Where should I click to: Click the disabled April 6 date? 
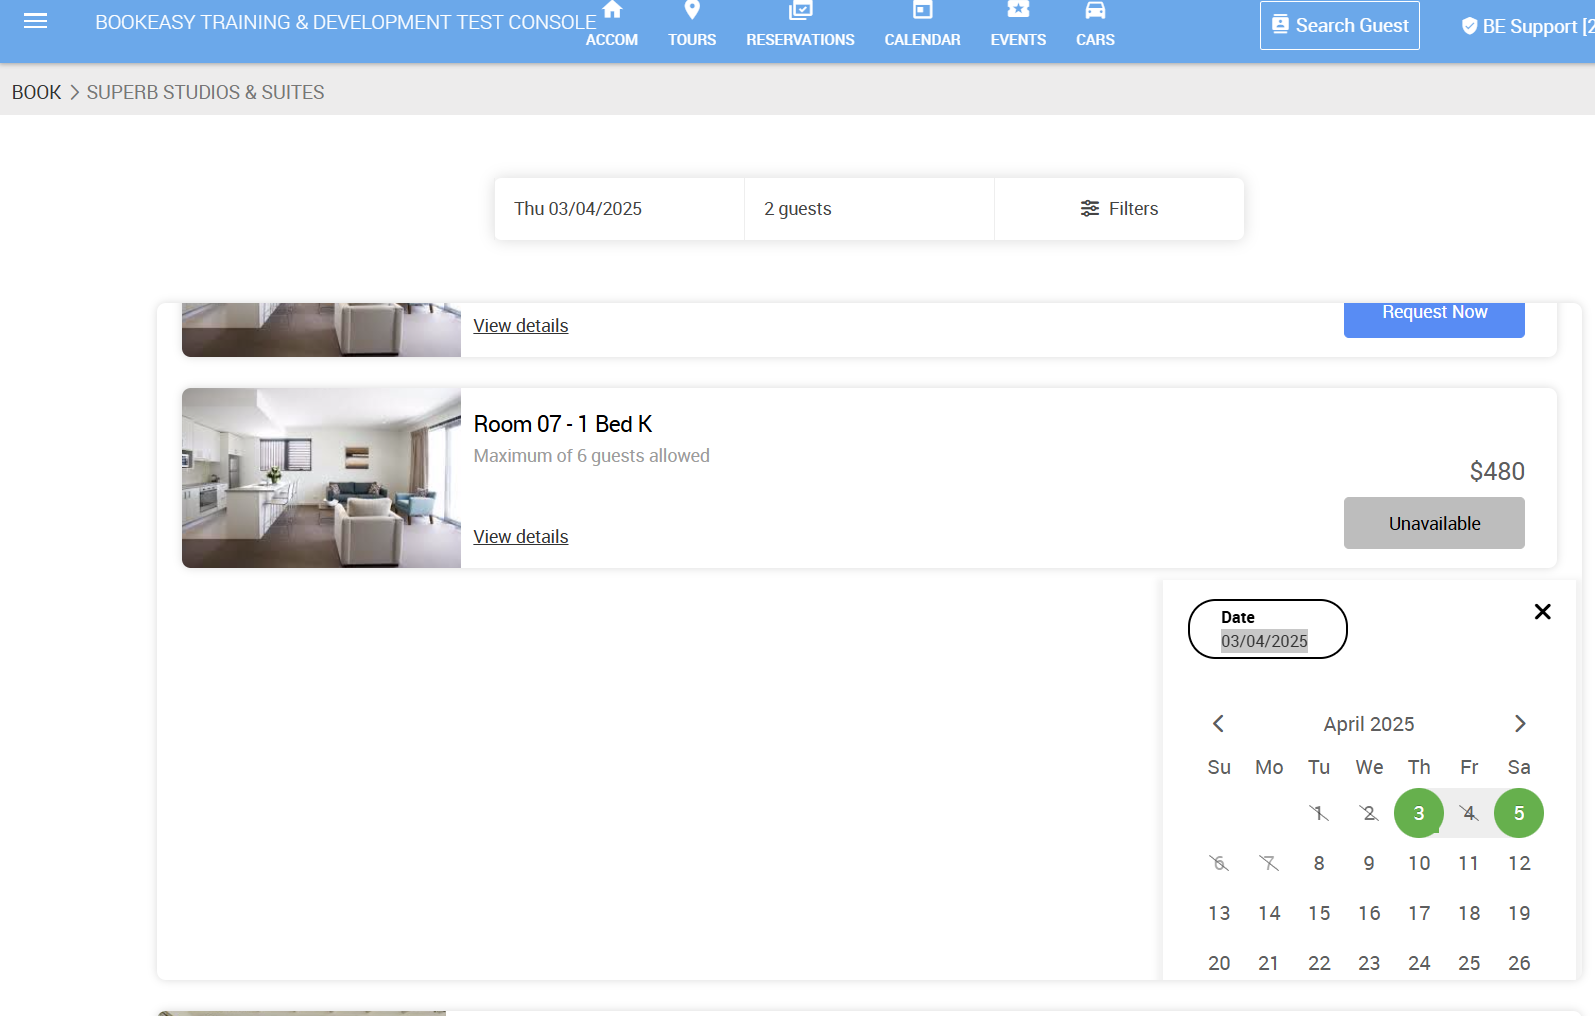1219,863
